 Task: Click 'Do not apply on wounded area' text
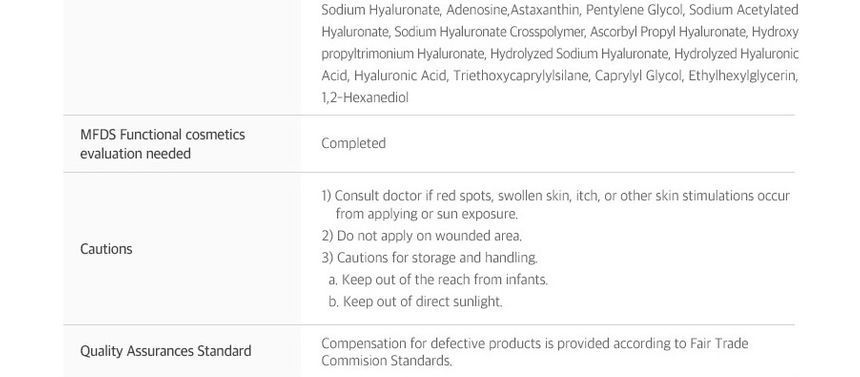(422, 236)
